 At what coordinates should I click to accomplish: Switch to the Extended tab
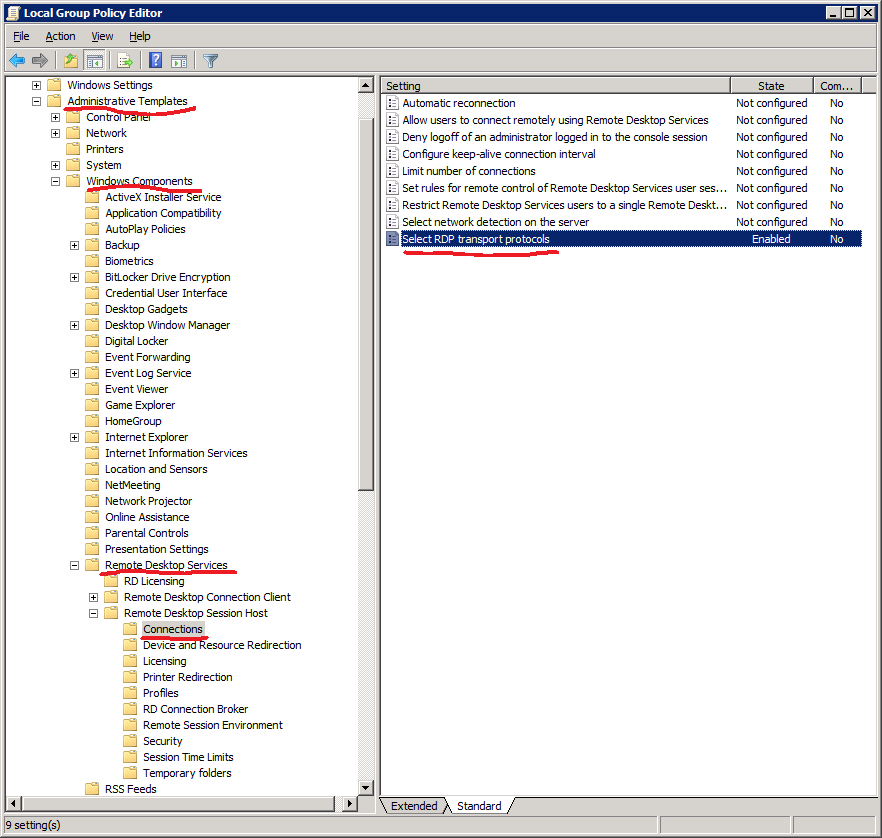[x=412, y=805]
